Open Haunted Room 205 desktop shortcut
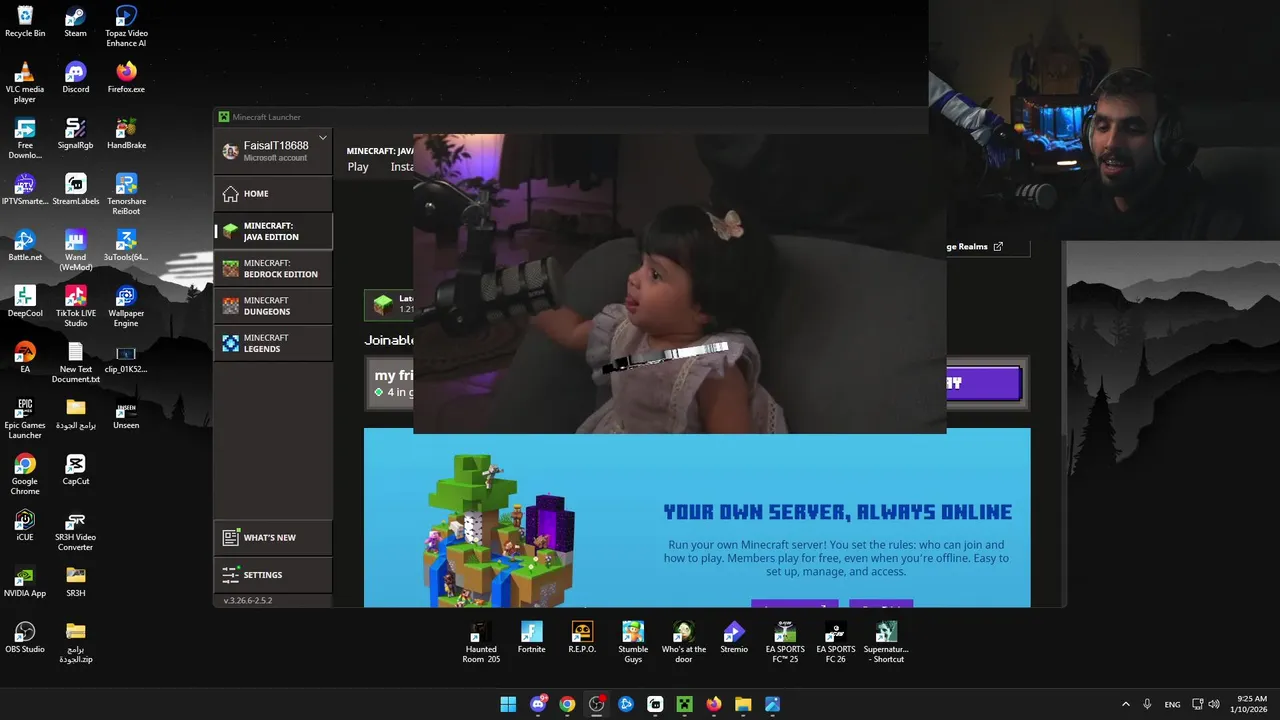The width and height of the screenshot is (1280, 720). click(481, 642)
